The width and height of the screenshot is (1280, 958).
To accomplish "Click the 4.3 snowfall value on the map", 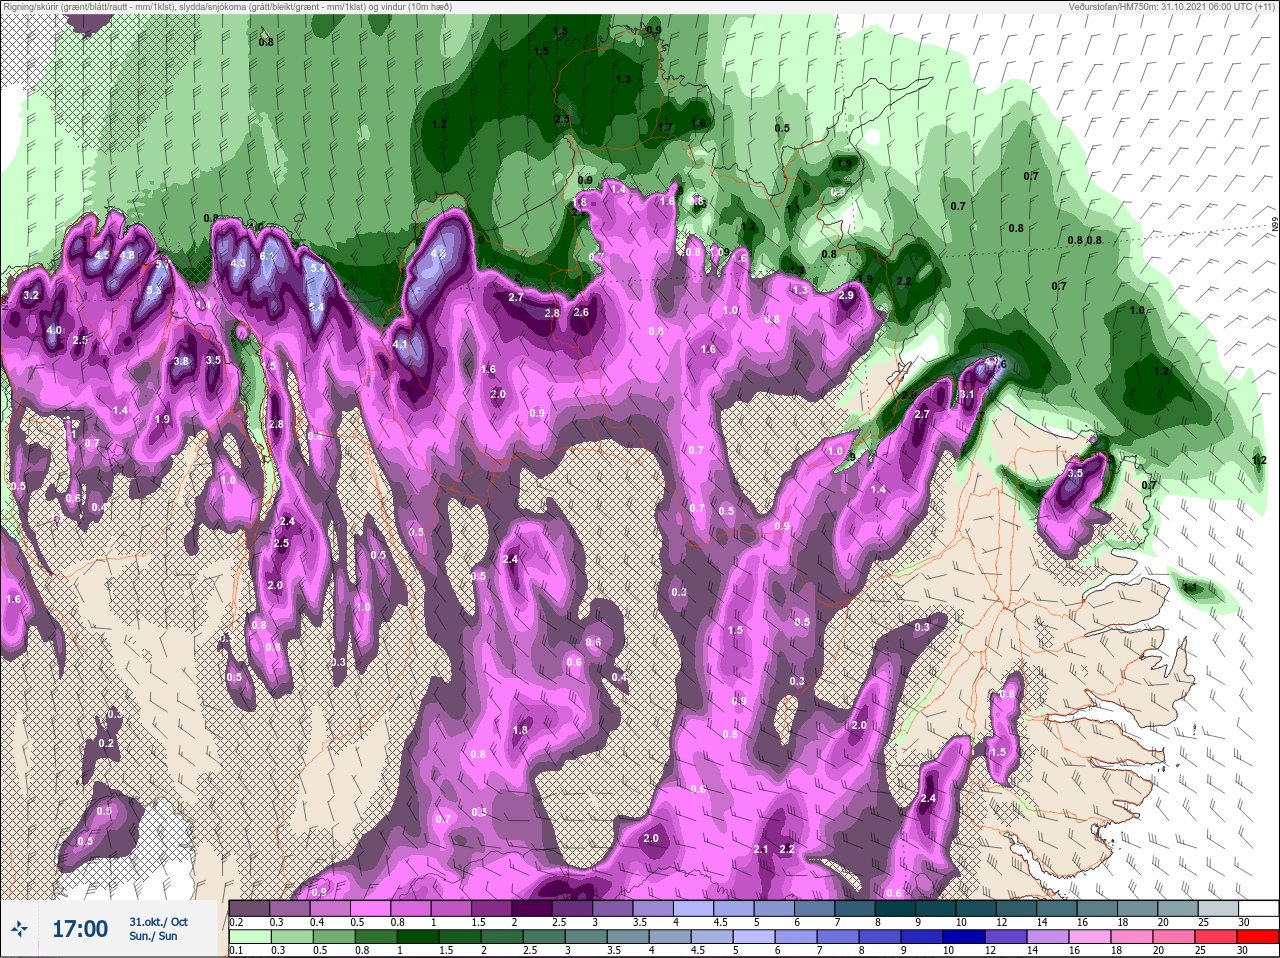I will (238, 263).
